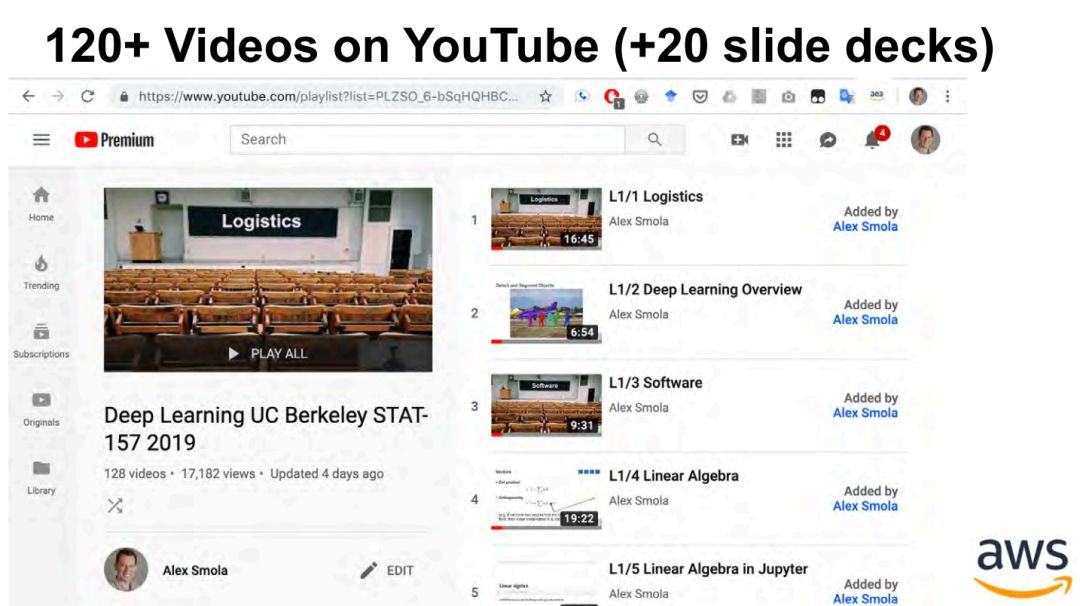The width and height of the screenshot is (1080, 606).
Task: Click the pencil EDIT button
Action: click(x=387, y=570)
